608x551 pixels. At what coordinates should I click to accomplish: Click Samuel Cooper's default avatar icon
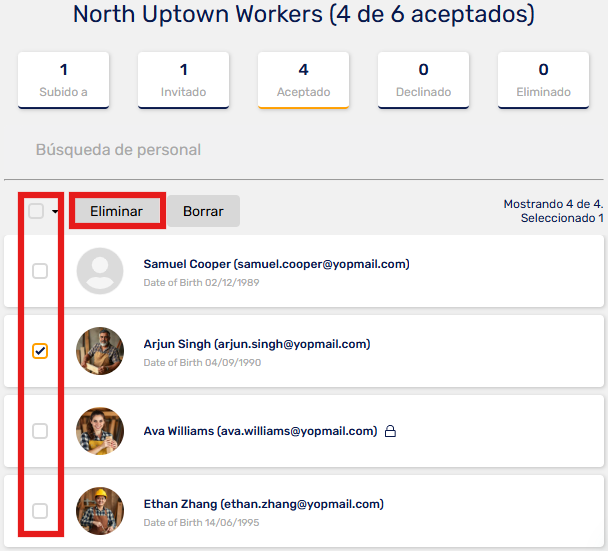[100, 271]
